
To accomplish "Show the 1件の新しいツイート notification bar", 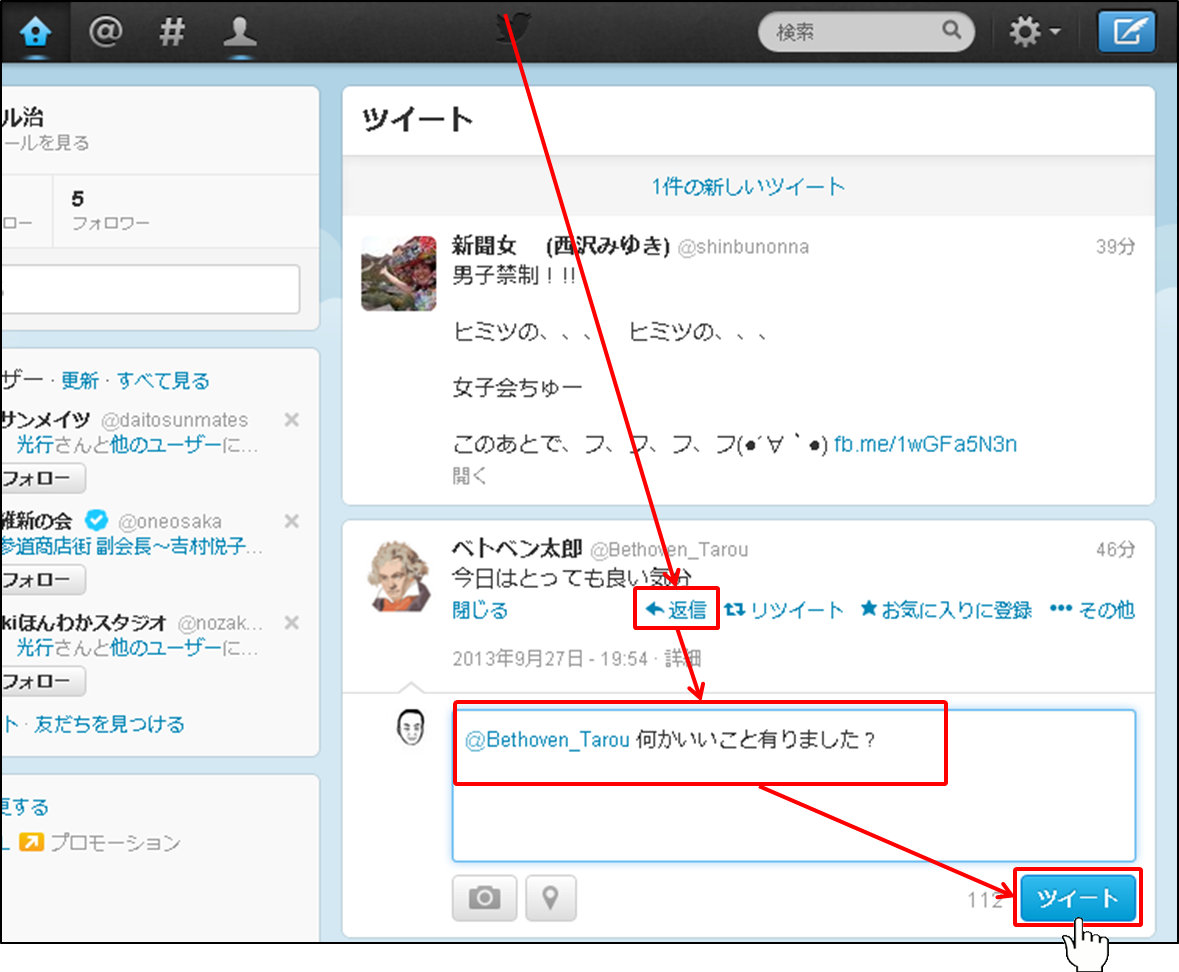I will tap(748, 187).
